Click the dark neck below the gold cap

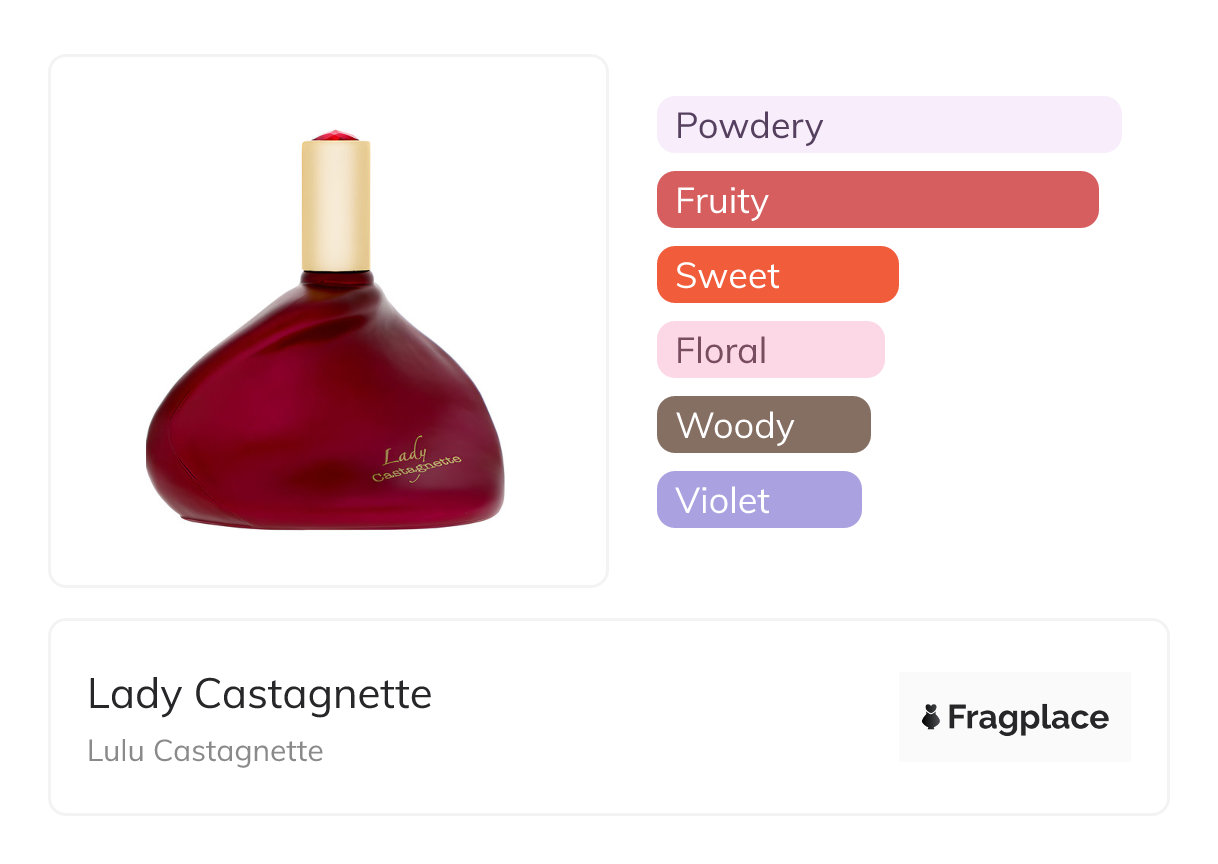coord(336,279)
